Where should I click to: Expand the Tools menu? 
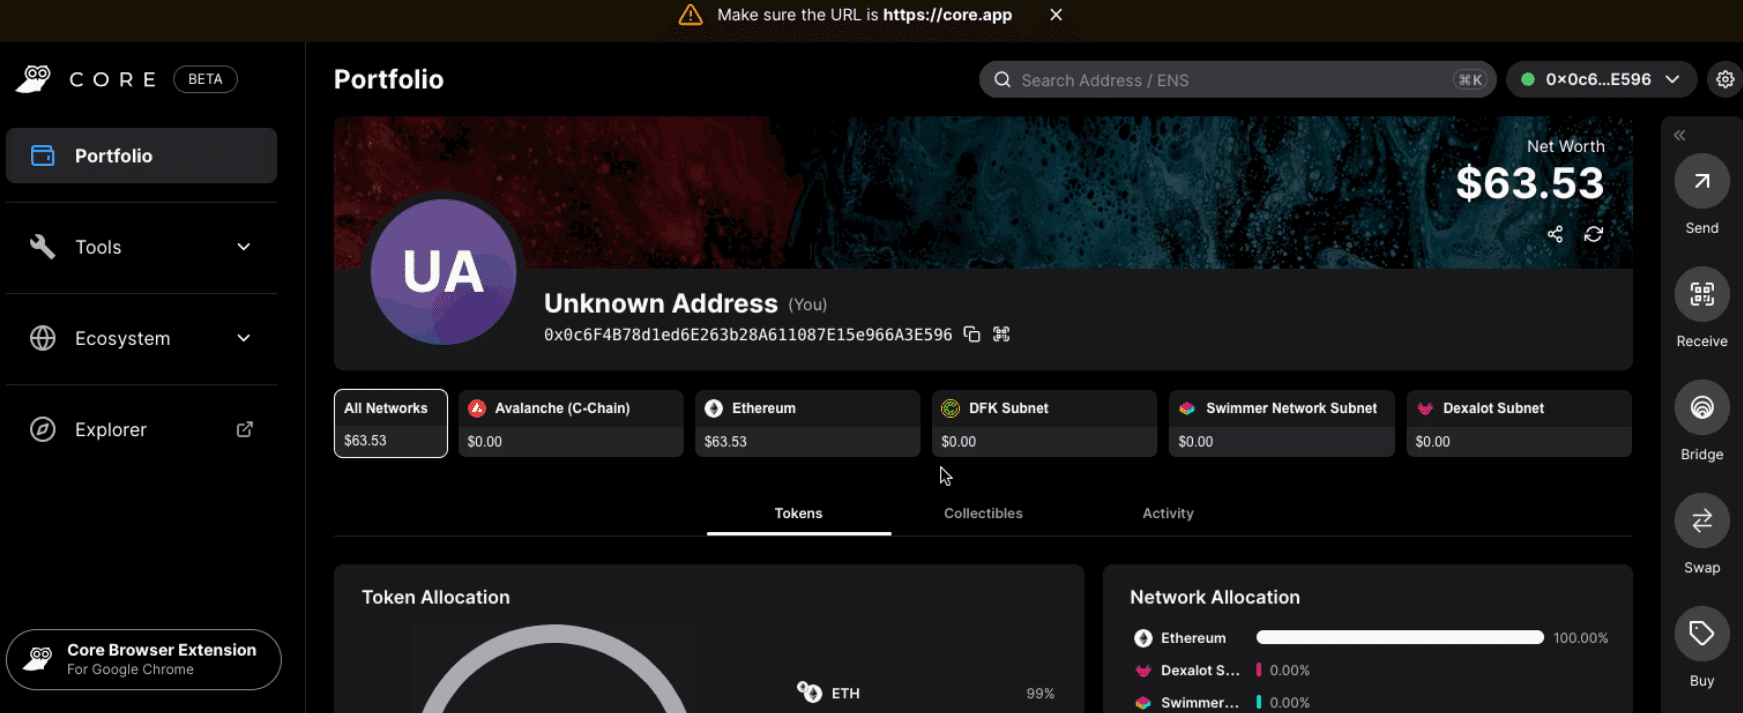[142, 247]
